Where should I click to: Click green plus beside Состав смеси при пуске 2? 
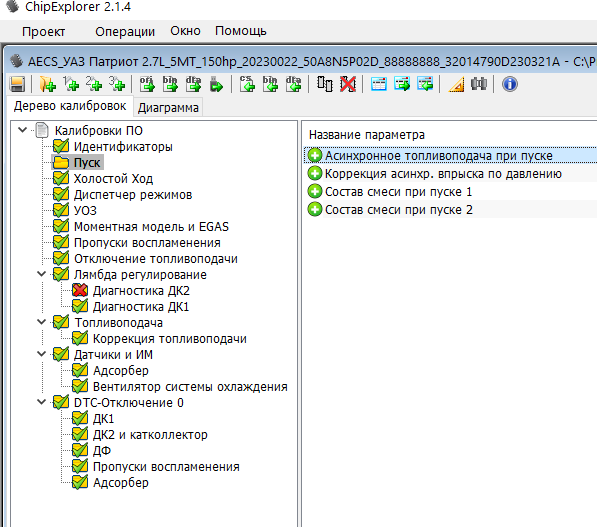click(315, 209)
